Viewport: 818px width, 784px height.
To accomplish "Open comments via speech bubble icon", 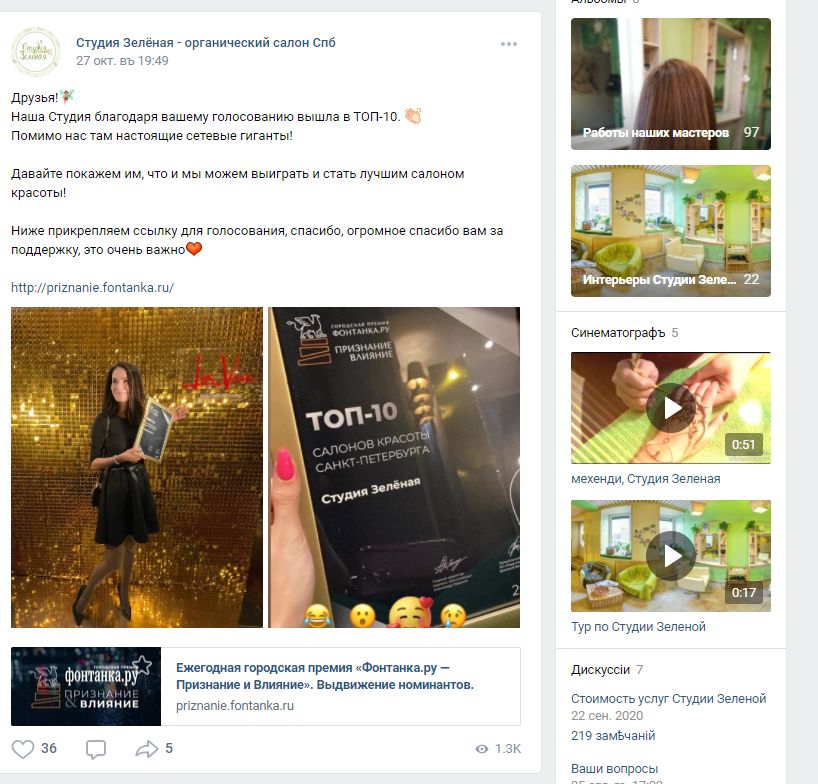I will pos(96,749).
